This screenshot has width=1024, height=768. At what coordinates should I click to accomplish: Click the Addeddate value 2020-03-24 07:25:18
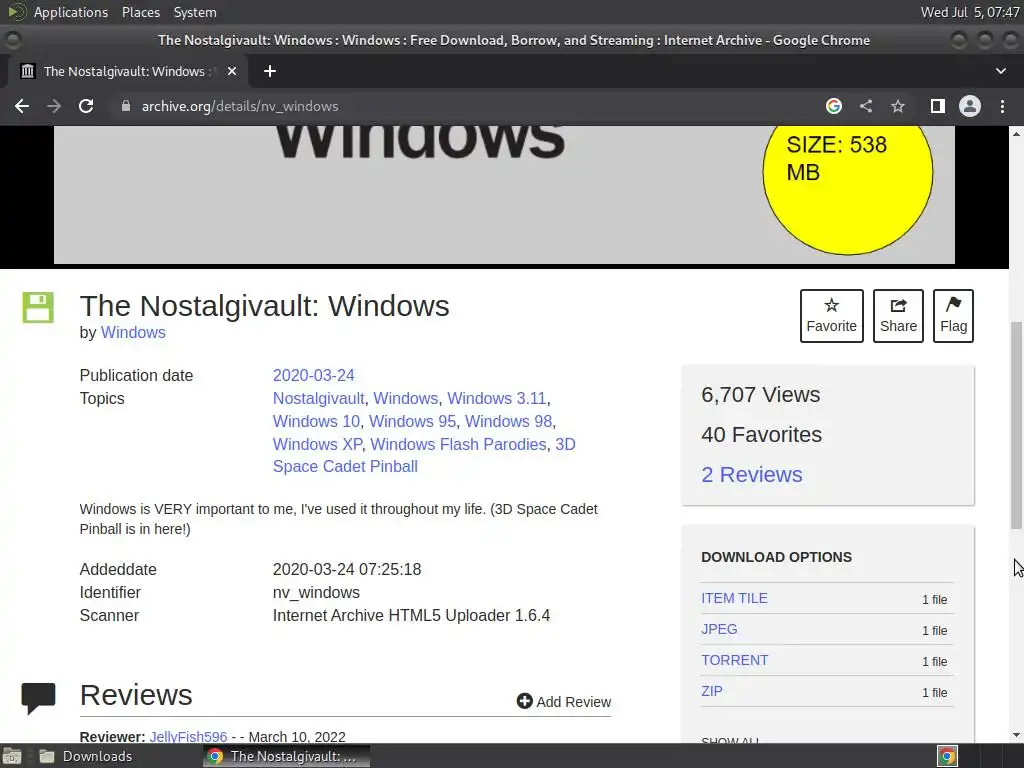(x=347, y=569)
